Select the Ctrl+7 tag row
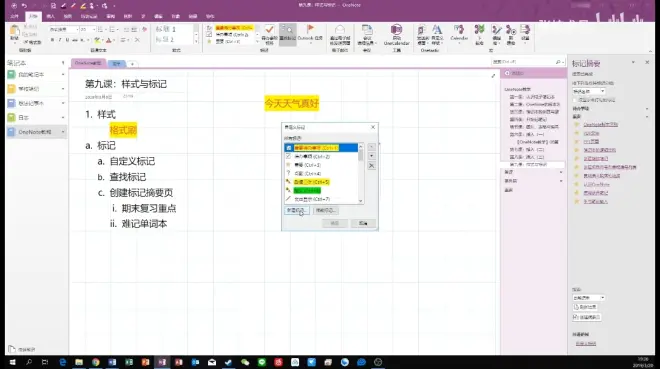The height and width of the screenshot is (369, 660). (322, 199)
